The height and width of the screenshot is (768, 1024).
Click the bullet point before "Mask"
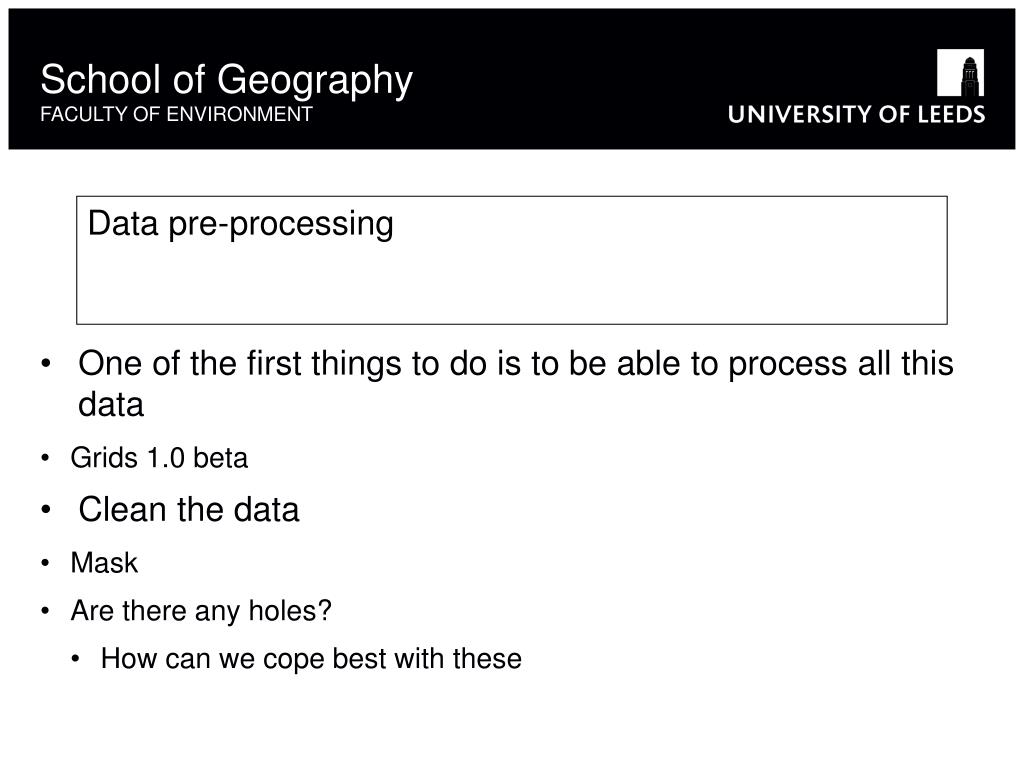point(46,564)
